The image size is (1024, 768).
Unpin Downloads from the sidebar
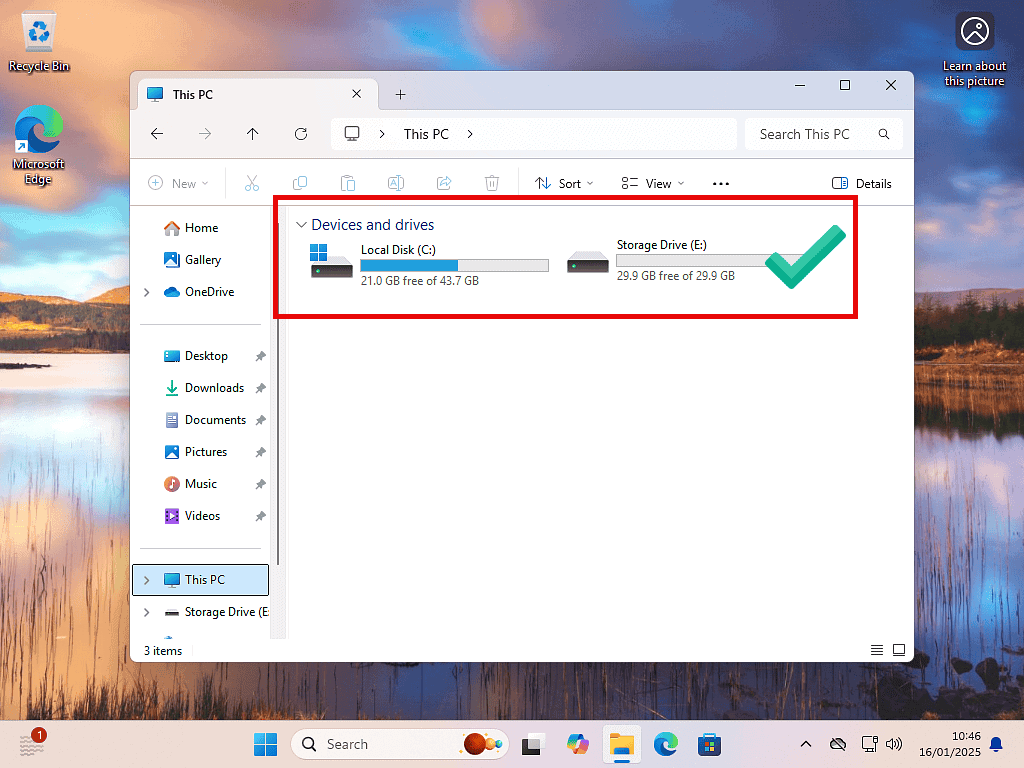(259, 388)
